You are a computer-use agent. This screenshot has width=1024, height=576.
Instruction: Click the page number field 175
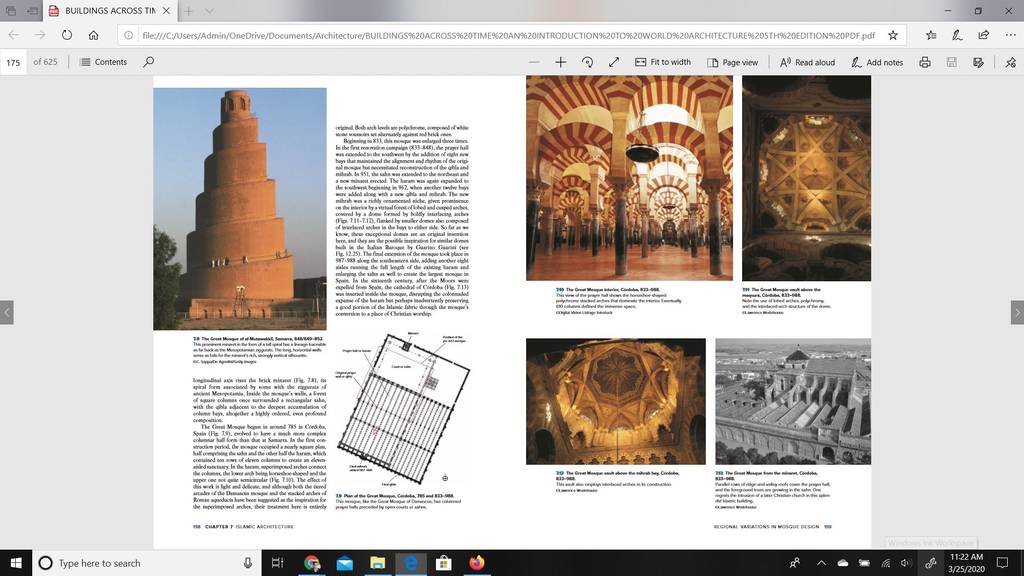[13, 62]
